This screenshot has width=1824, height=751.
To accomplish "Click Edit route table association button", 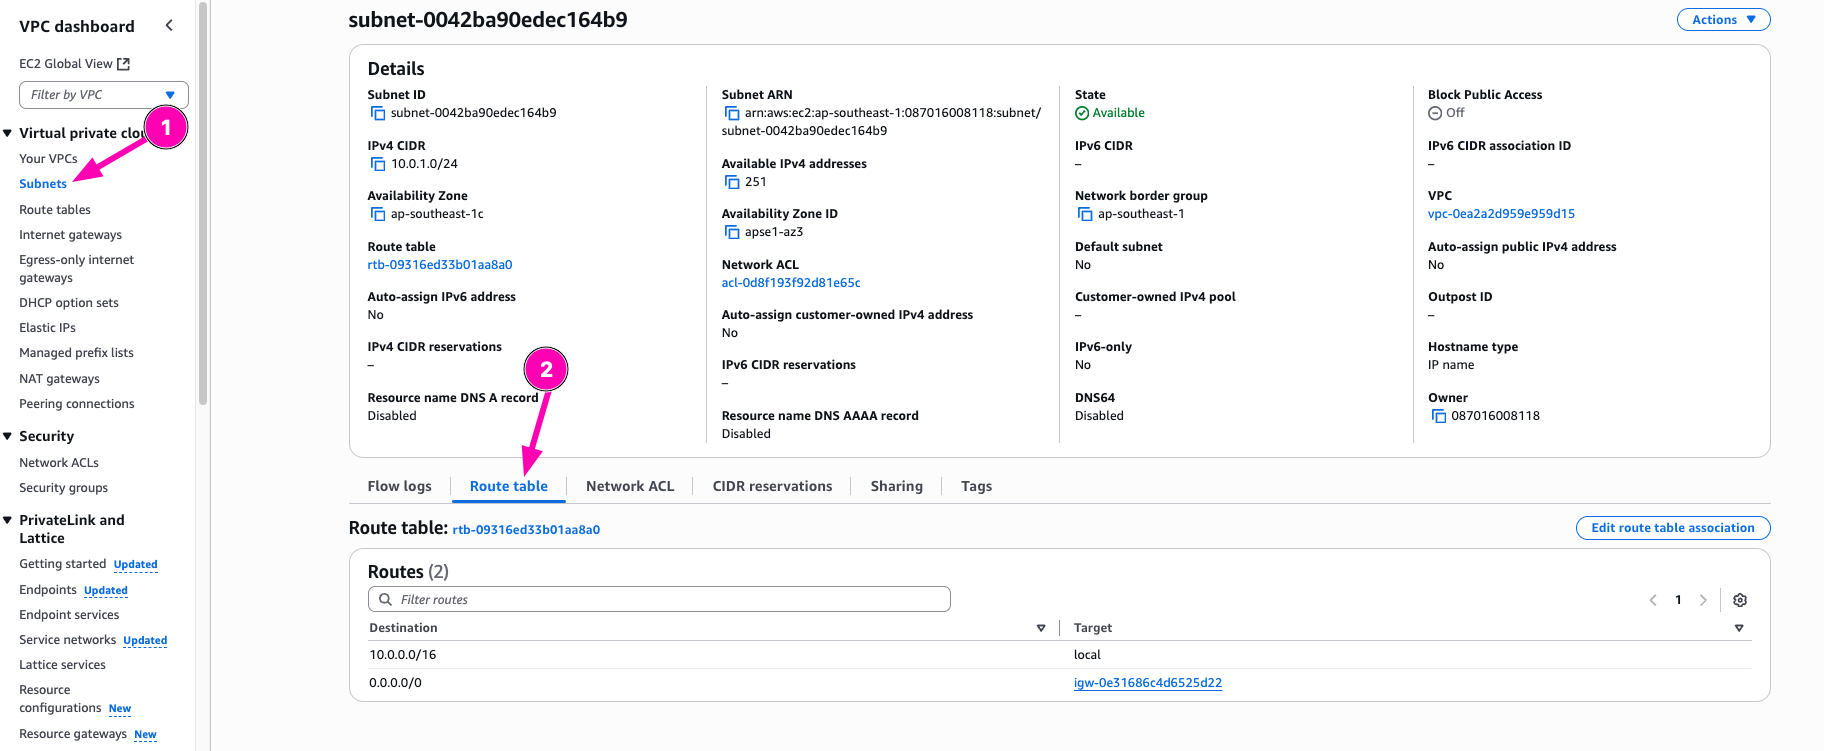I will pyautogui.click(x=1672, y=528).
